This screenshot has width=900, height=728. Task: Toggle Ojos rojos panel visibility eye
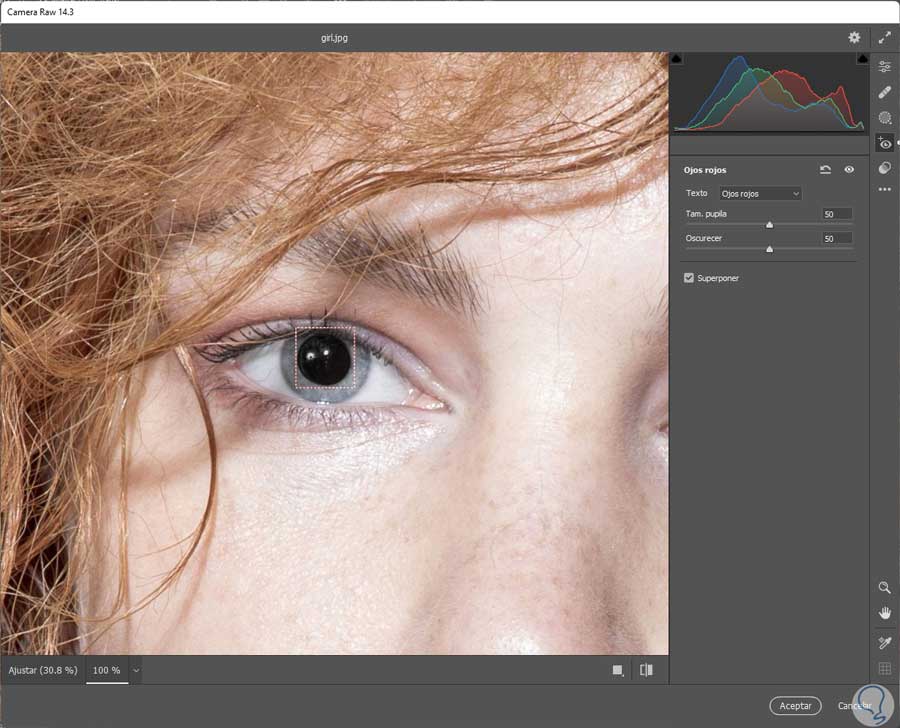pyautogui.click(x=849, y=170)
